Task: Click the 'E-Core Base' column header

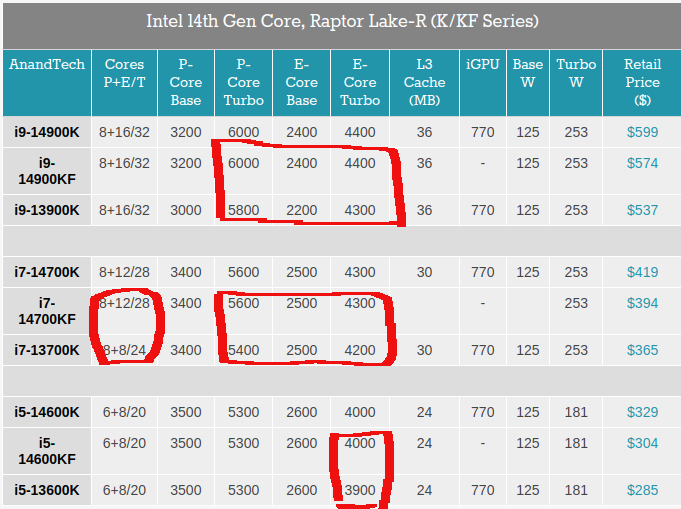Action: (301, 83)
